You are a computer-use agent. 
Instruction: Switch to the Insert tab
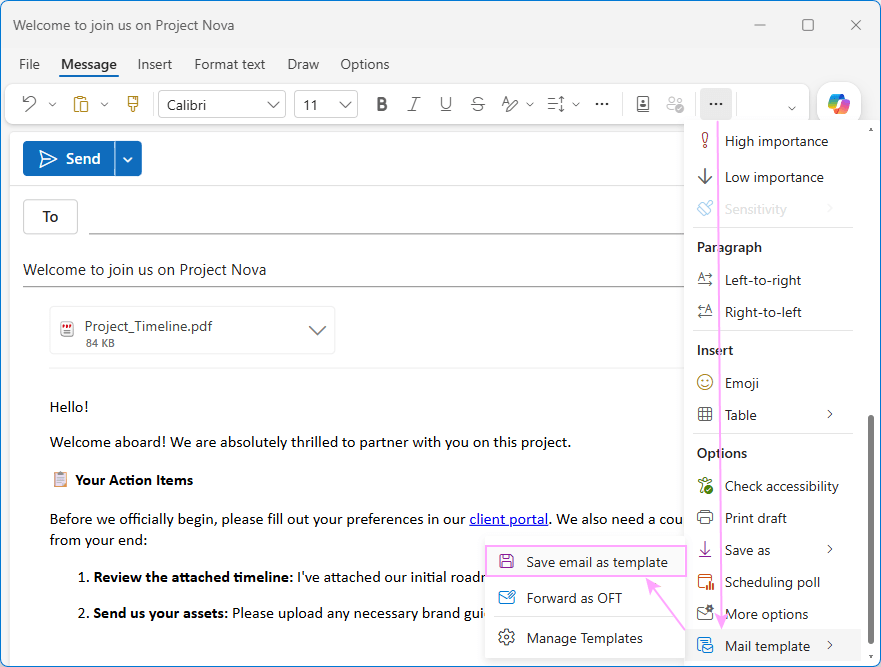tap(155, 65)
